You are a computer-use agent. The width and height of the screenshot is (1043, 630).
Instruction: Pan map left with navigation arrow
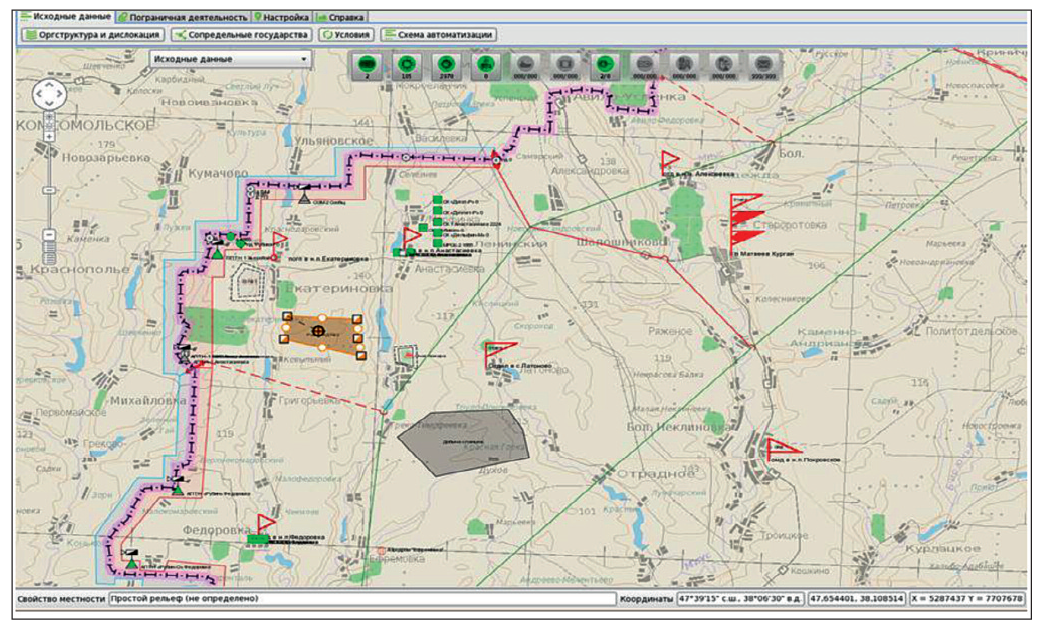pos(39,94)
